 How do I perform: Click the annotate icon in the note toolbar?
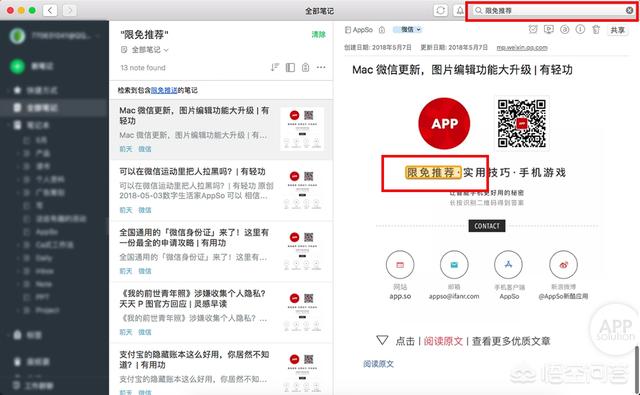point(564,29)
